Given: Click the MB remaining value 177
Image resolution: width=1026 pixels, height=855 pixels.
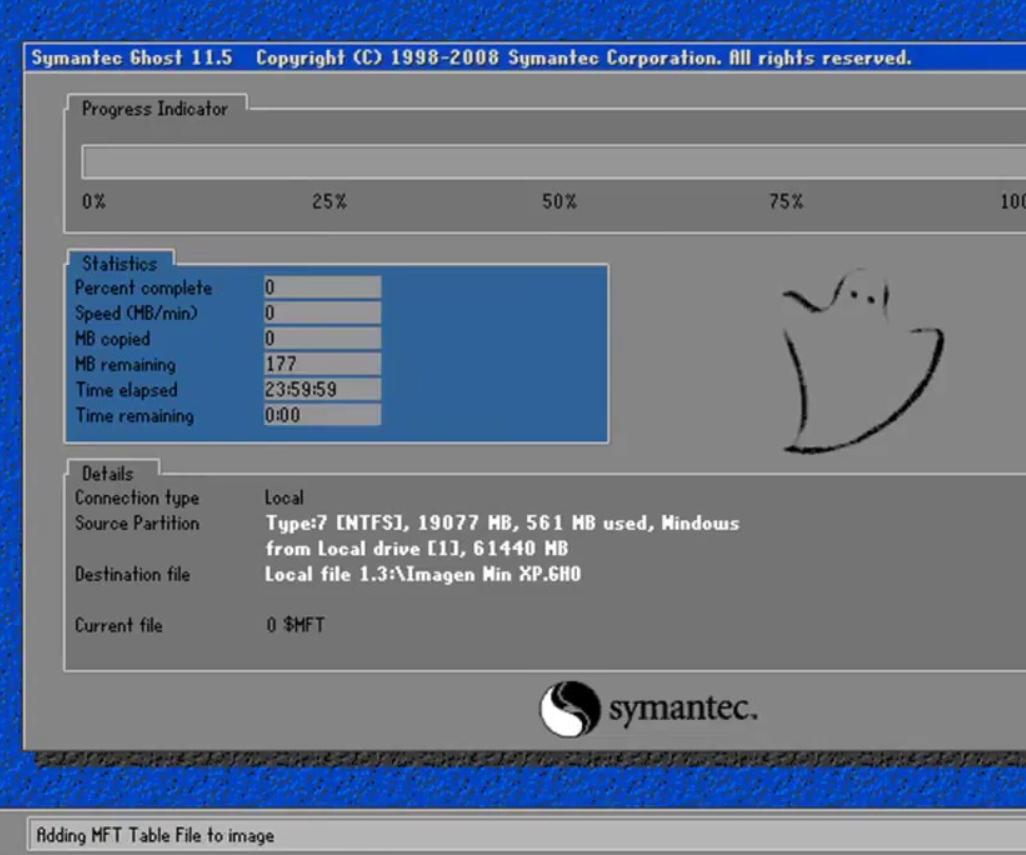Looking at the screenshot, I should (322, 364).
